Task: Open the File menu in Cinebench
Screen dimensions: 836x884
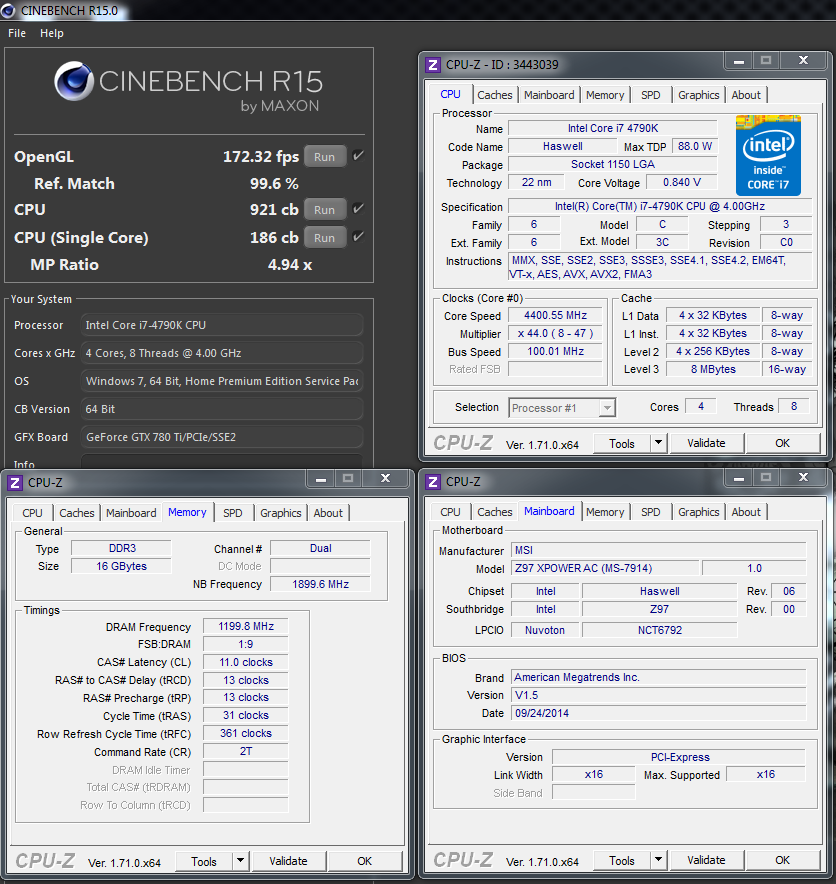Action: (x=17, y=33)
